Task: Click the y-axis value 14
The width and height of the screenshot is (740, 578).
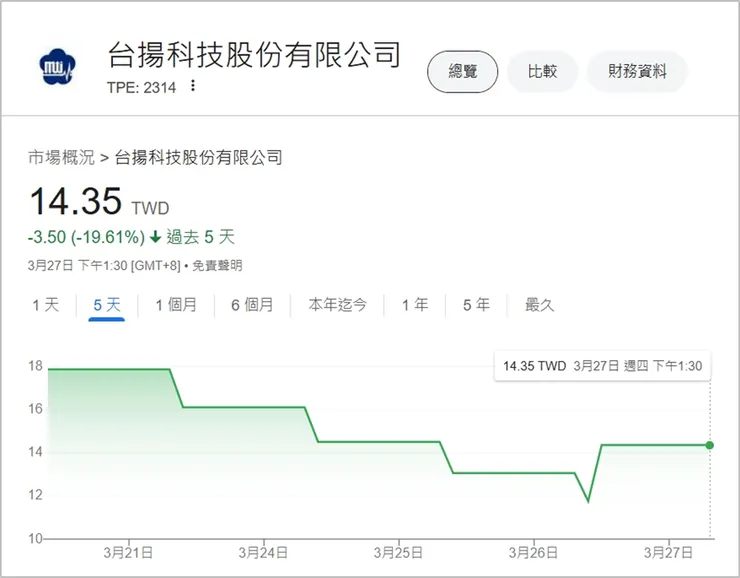Action: coord(35,452)
